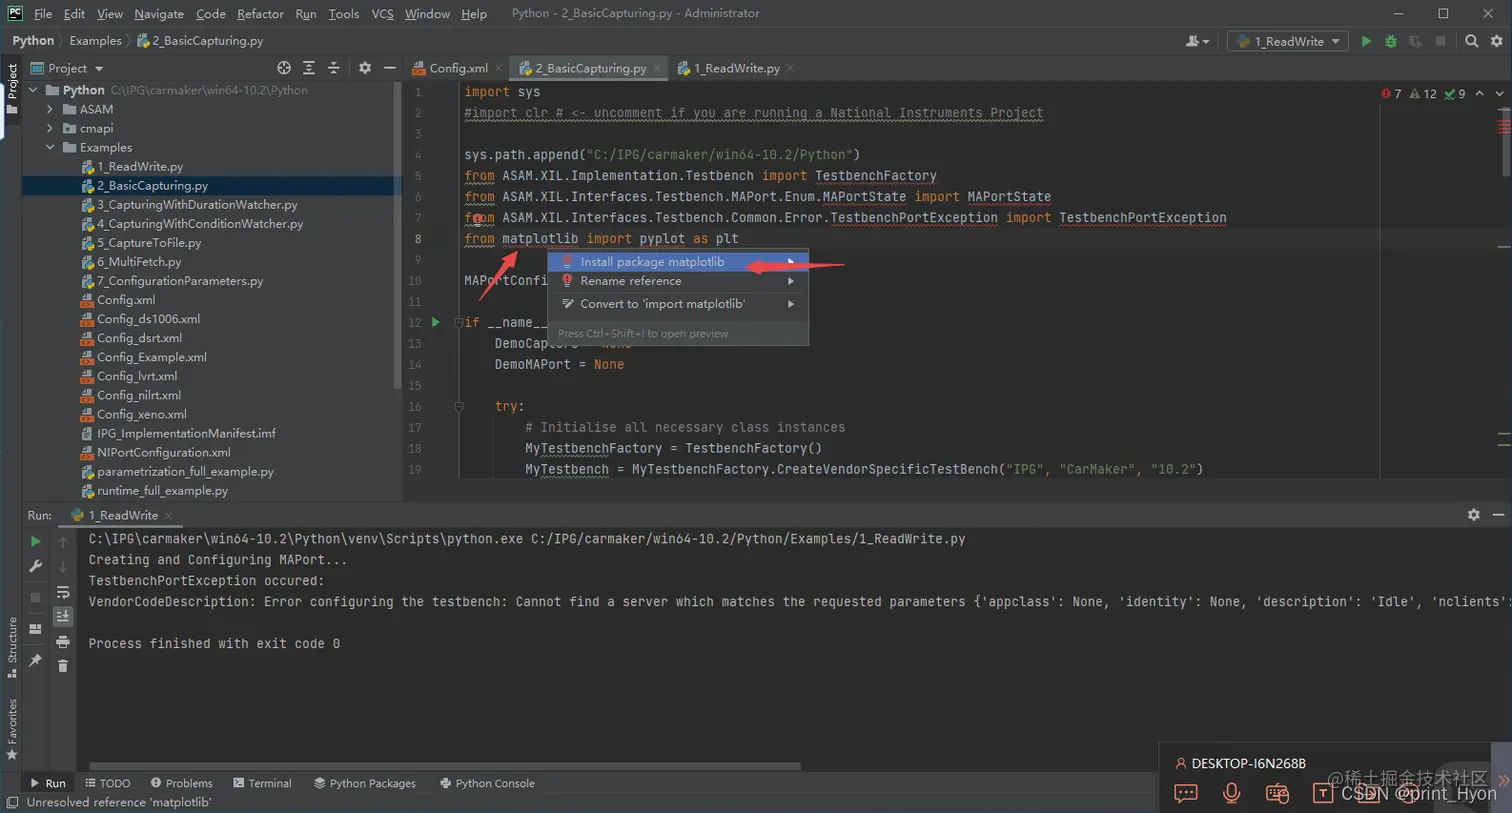Open Run panel settings gear
The image size is (1512, 813).
(1473, 514)
